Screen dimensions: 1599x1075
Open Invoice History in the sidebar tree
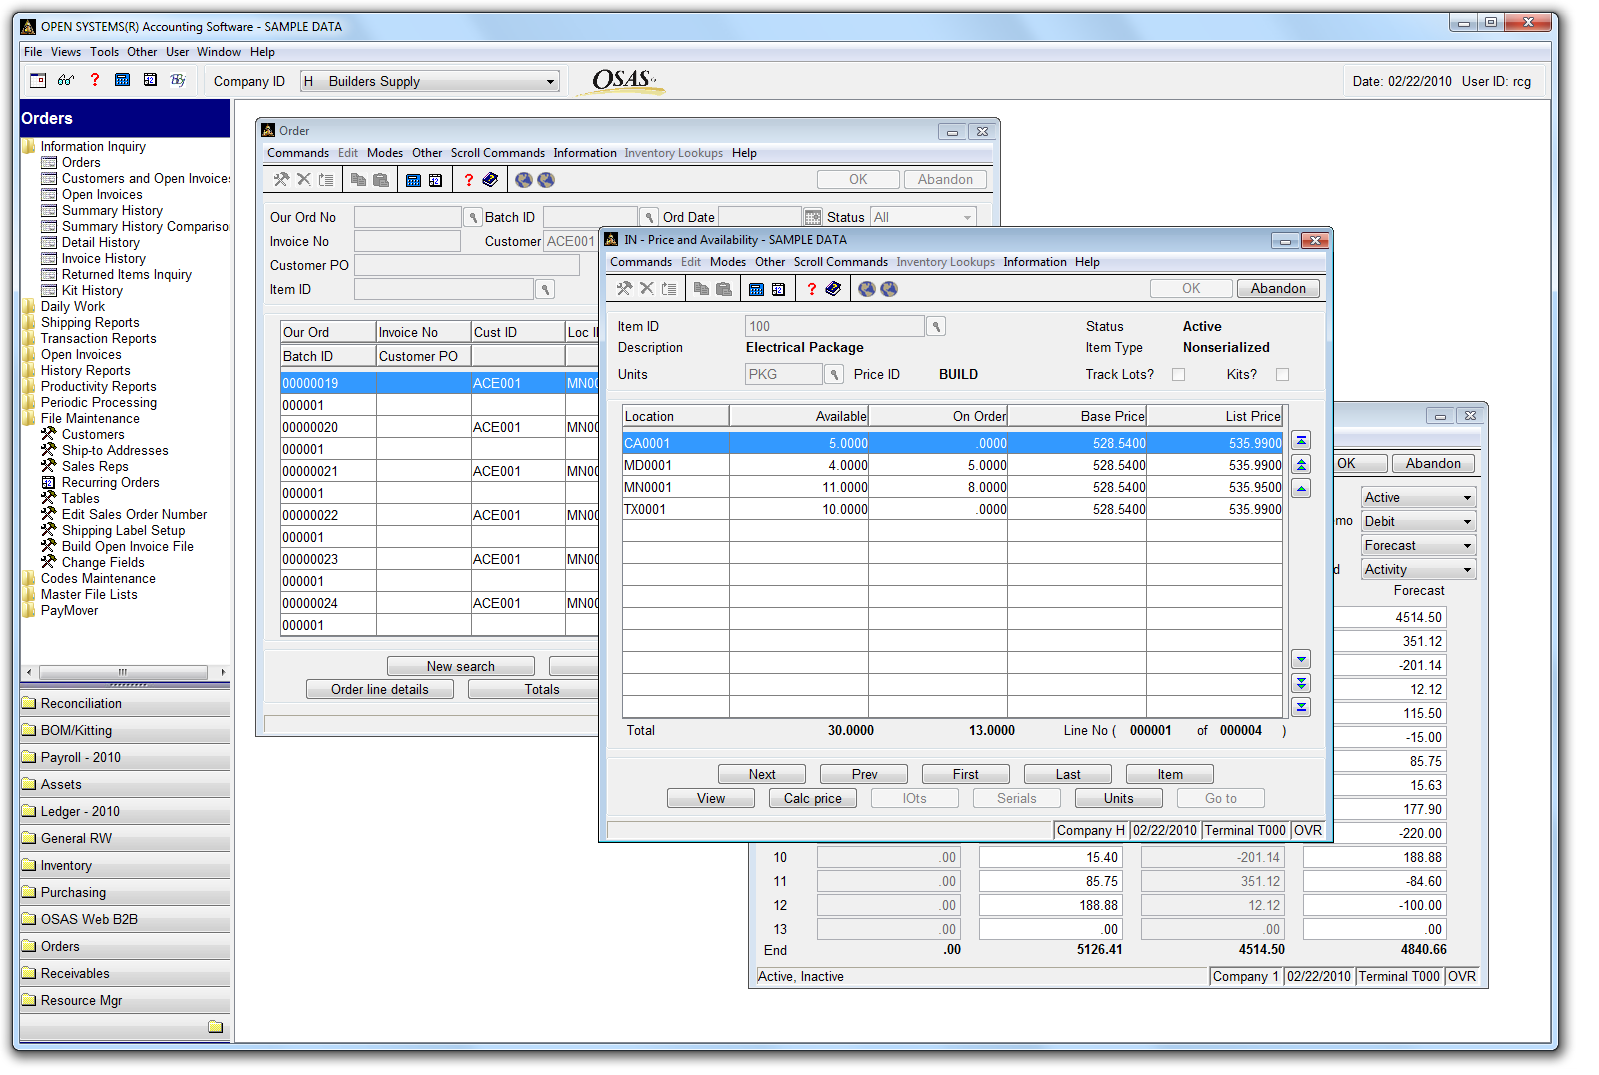click(104, 258)
